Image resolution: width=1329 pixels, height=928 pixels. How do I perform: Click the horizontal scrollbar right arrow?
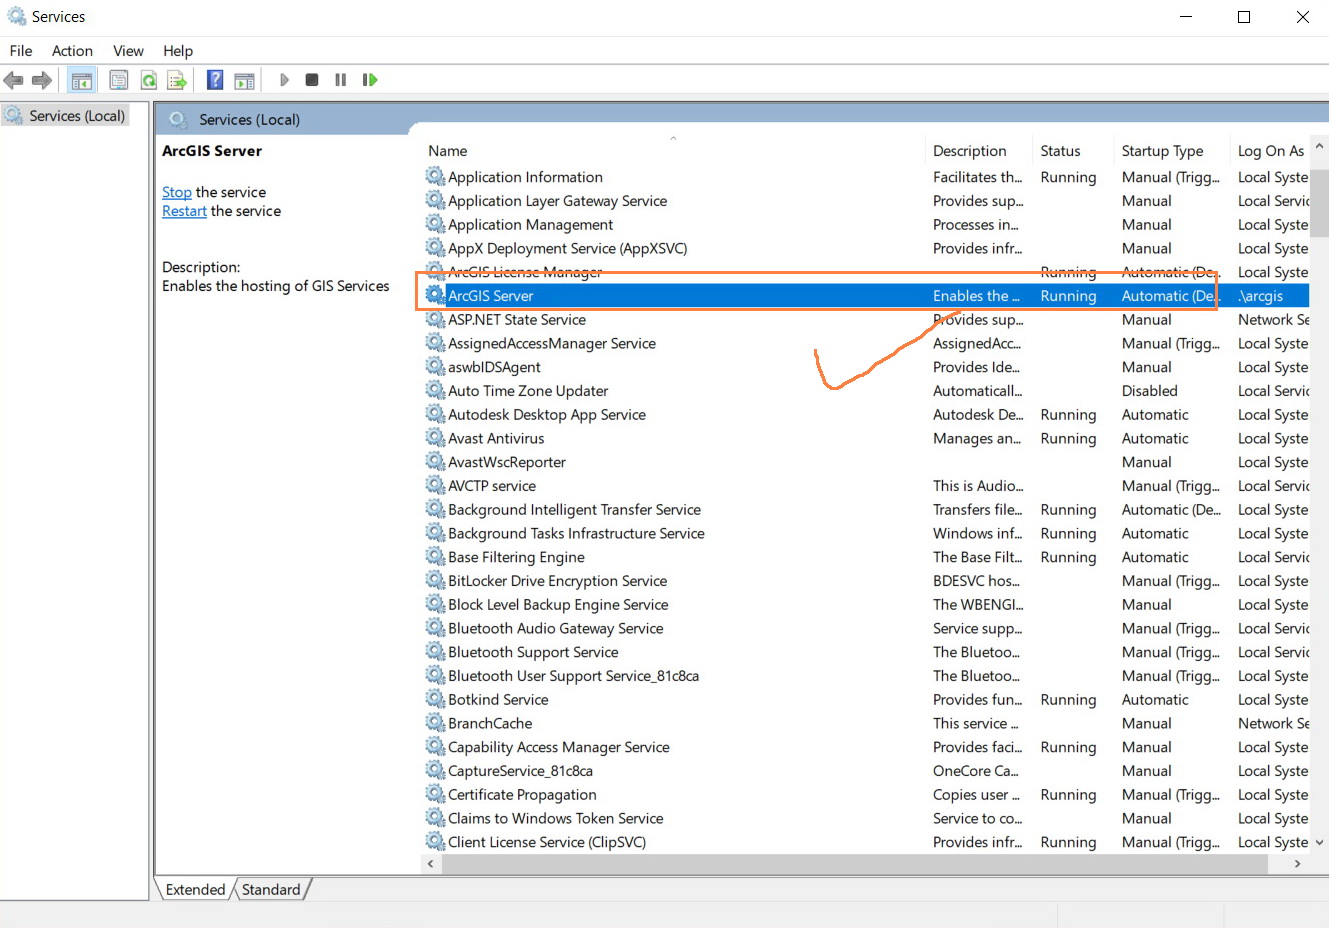[1298, 863]
